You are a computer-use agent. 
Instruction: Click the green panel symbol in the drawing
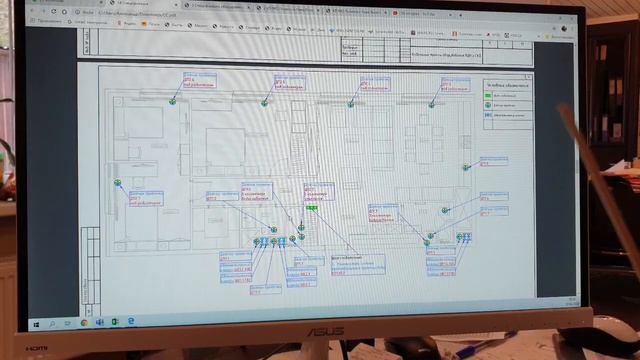(x=311, y=208)
